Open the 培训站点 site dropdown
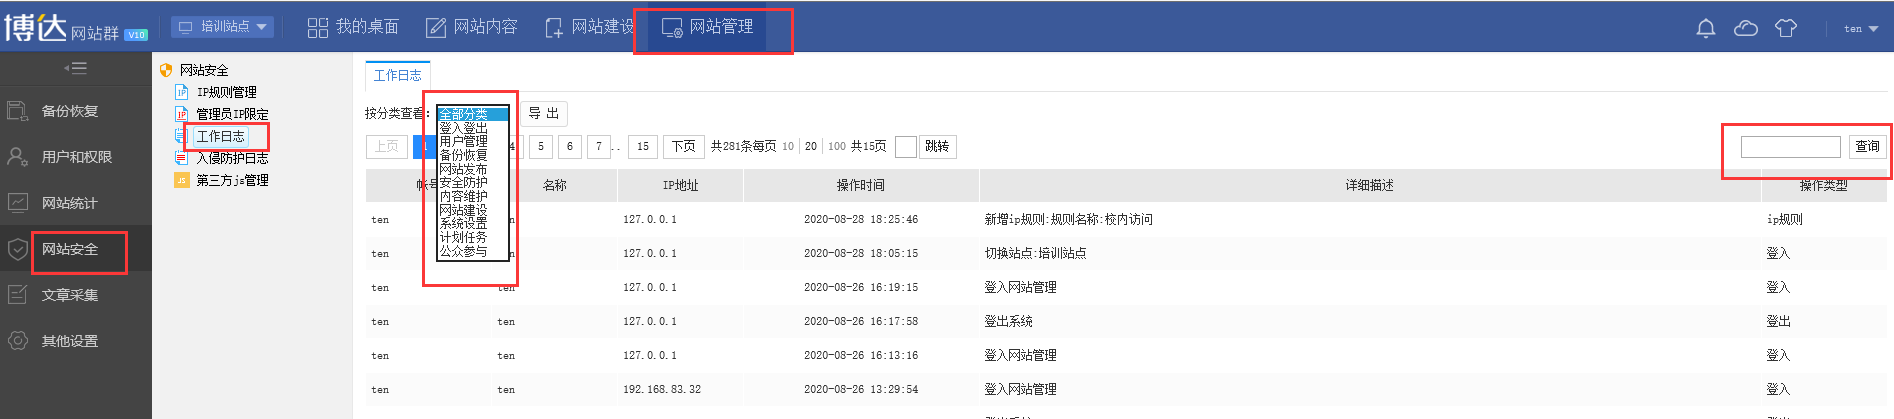This screenshot has width=1894, height=419. coord(222,27)
